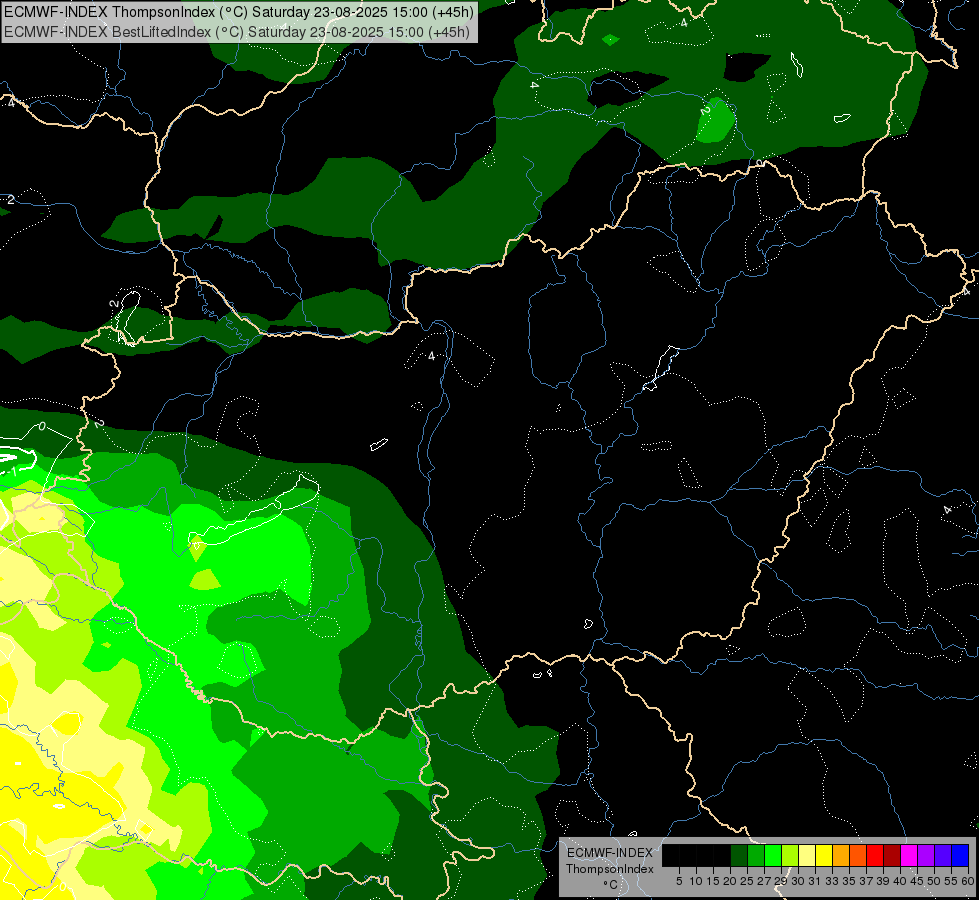Screen dimensions: 979x900
Task: Select the pale yellow 30-31 legend swatch
Action: pos(807,855)
